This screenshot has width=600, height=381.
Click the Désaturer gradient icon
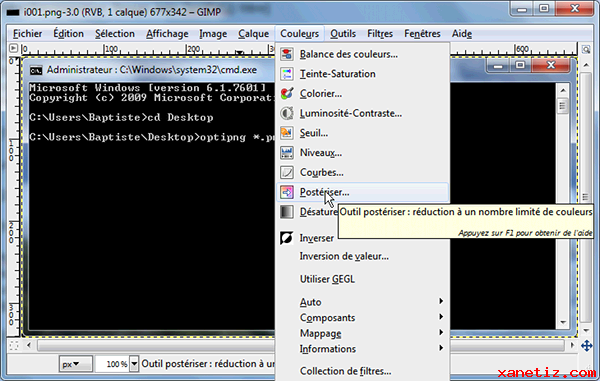click(x=287, y=212)
